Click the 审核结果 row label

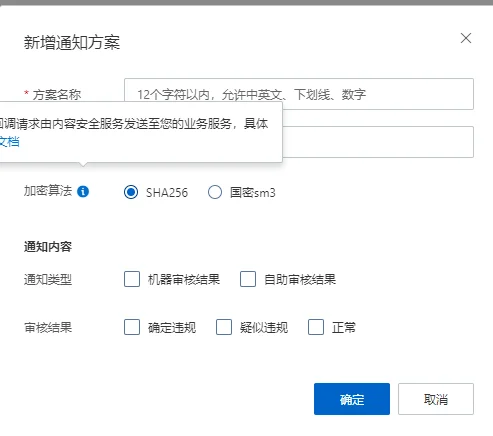click(48, 327)
